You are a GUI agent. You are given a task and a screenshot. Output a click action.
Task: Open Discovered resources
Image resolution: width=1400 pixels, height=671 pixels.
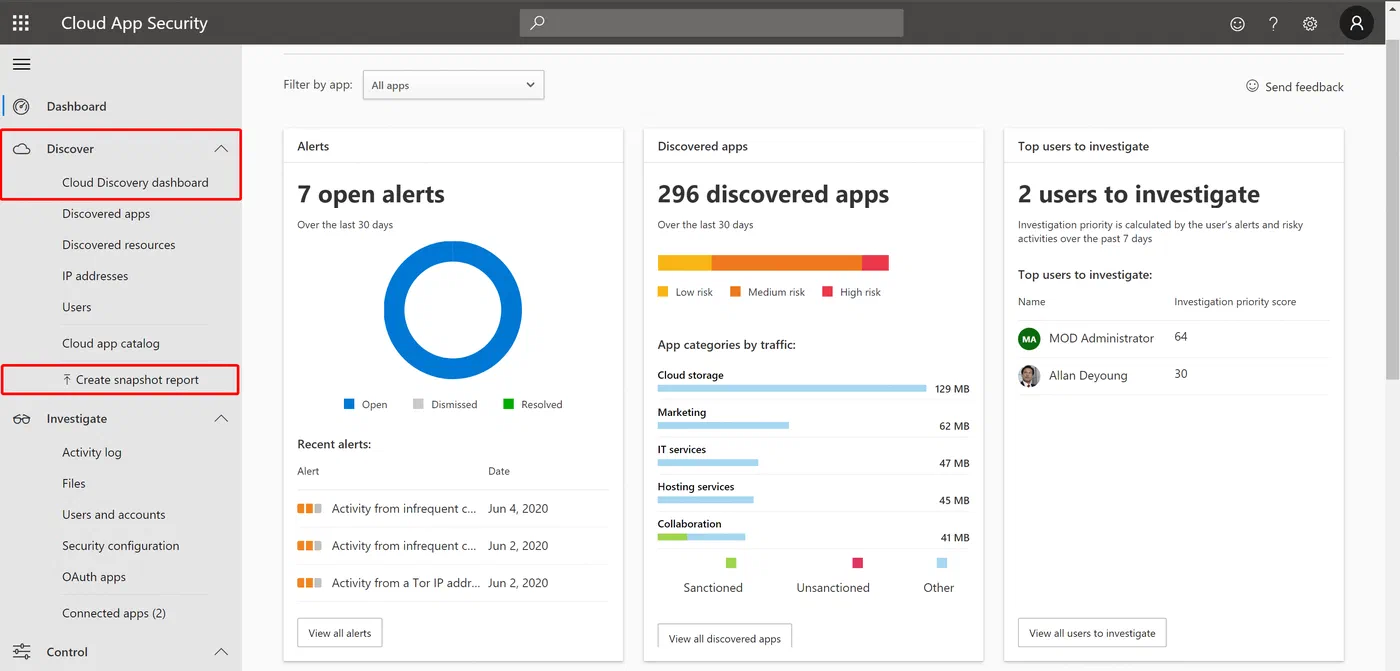pyautogui.click(x=118, y=245)
